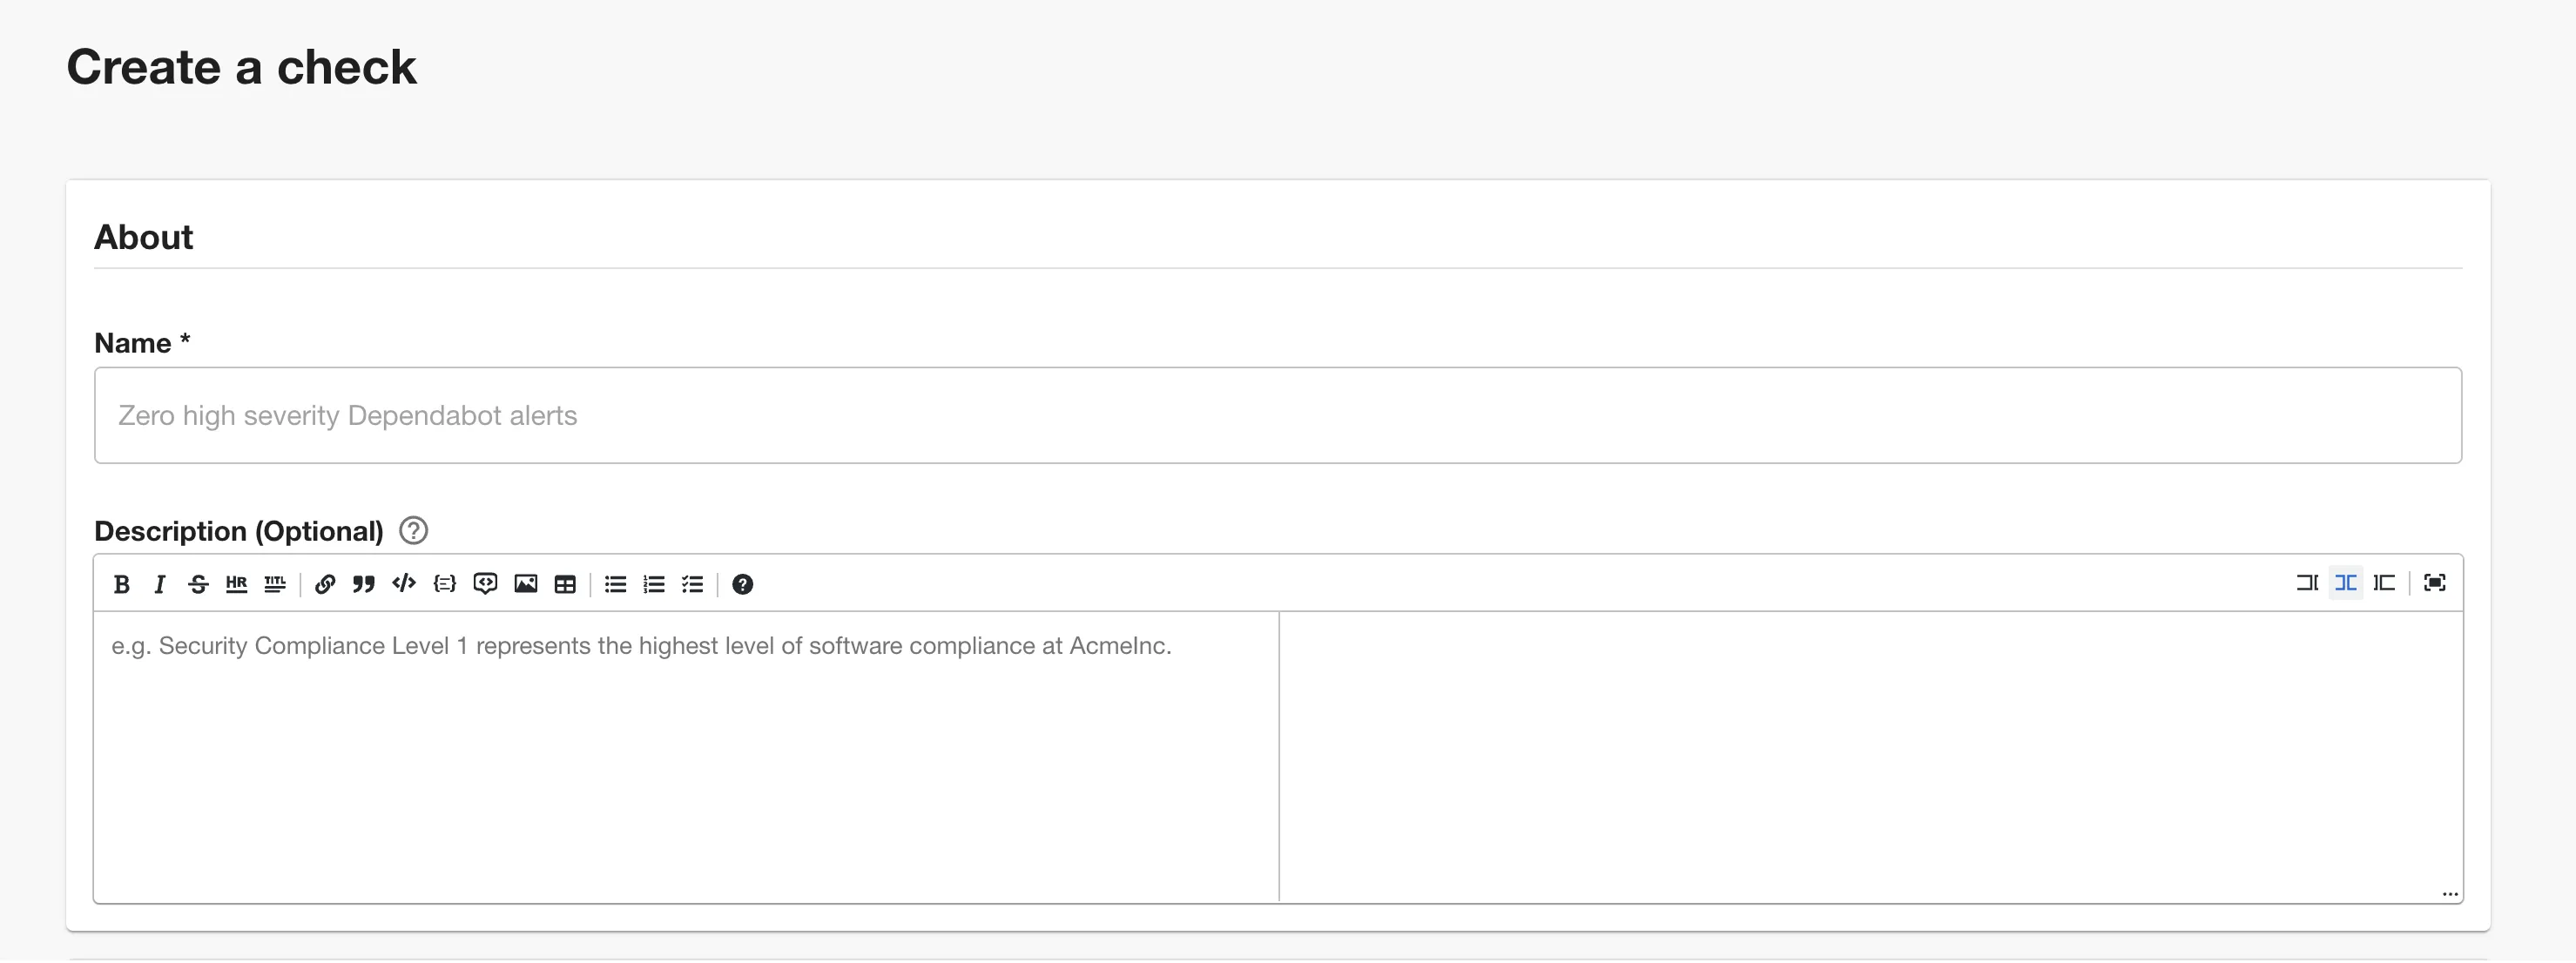The width and height of the screenshot is (2576, 963).
Task: Enter fullscreen editor mode
Action: 2435,583
